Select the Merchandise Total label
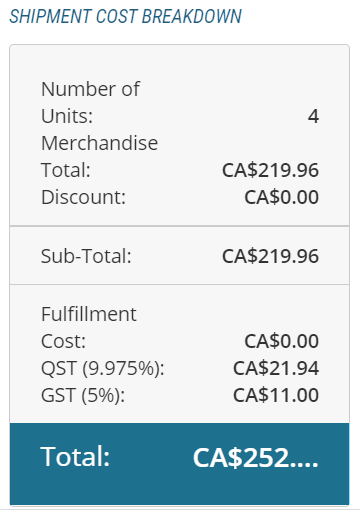360x515 pixels. tap(99, 157)
